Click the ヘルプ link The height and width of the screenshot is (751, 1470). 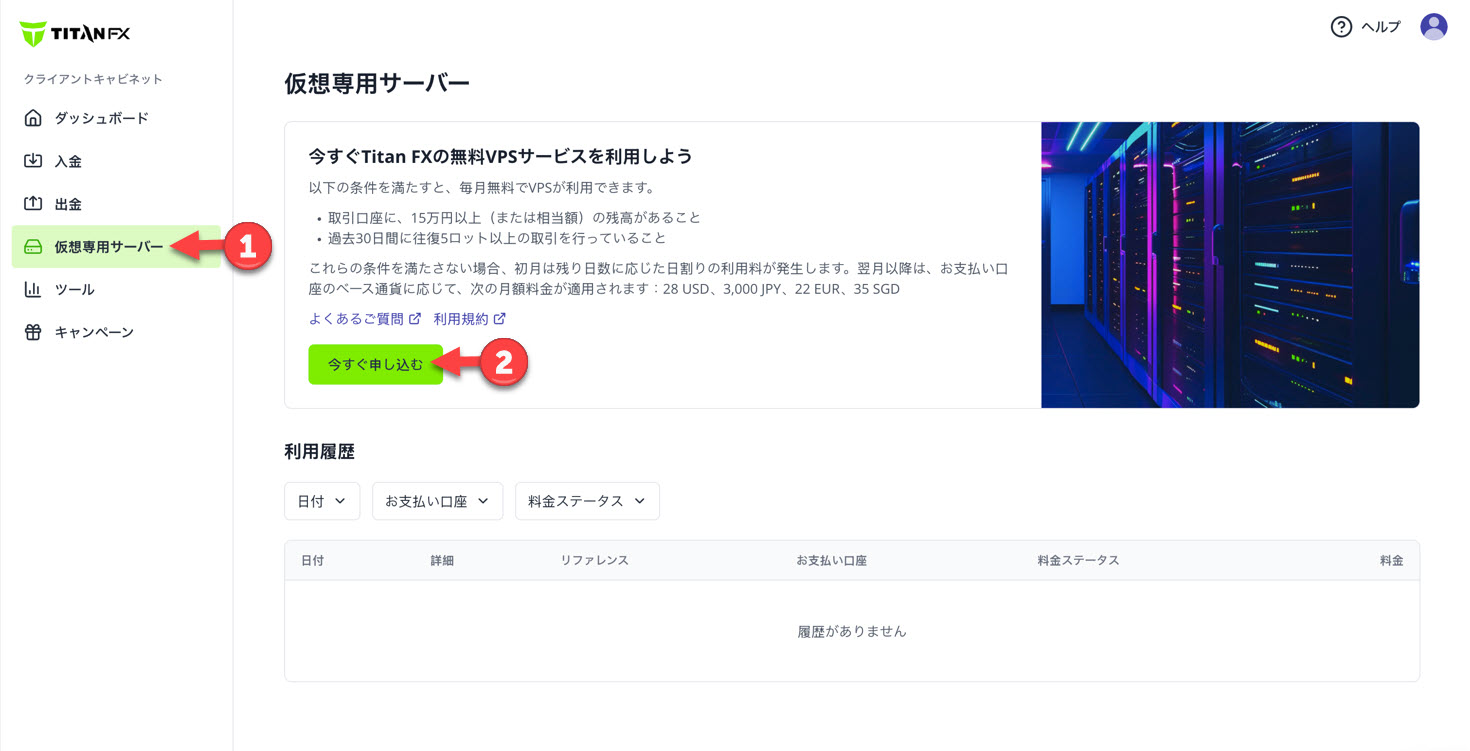tap(1381, 27)
